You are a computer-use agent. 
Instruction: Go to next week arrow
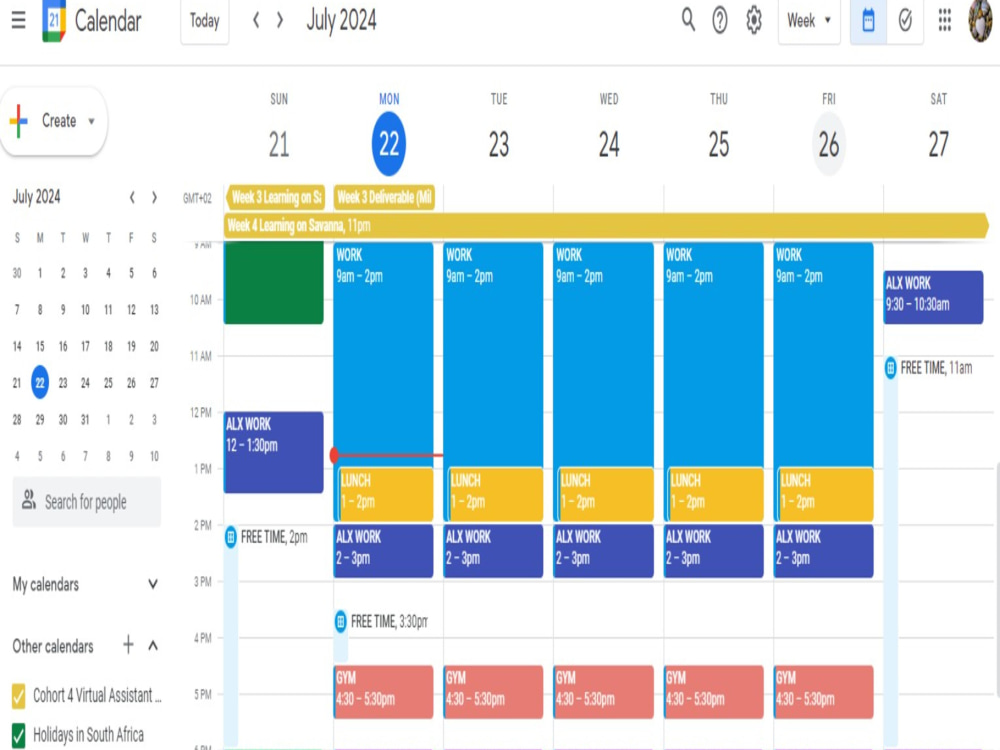click(279, 20)
